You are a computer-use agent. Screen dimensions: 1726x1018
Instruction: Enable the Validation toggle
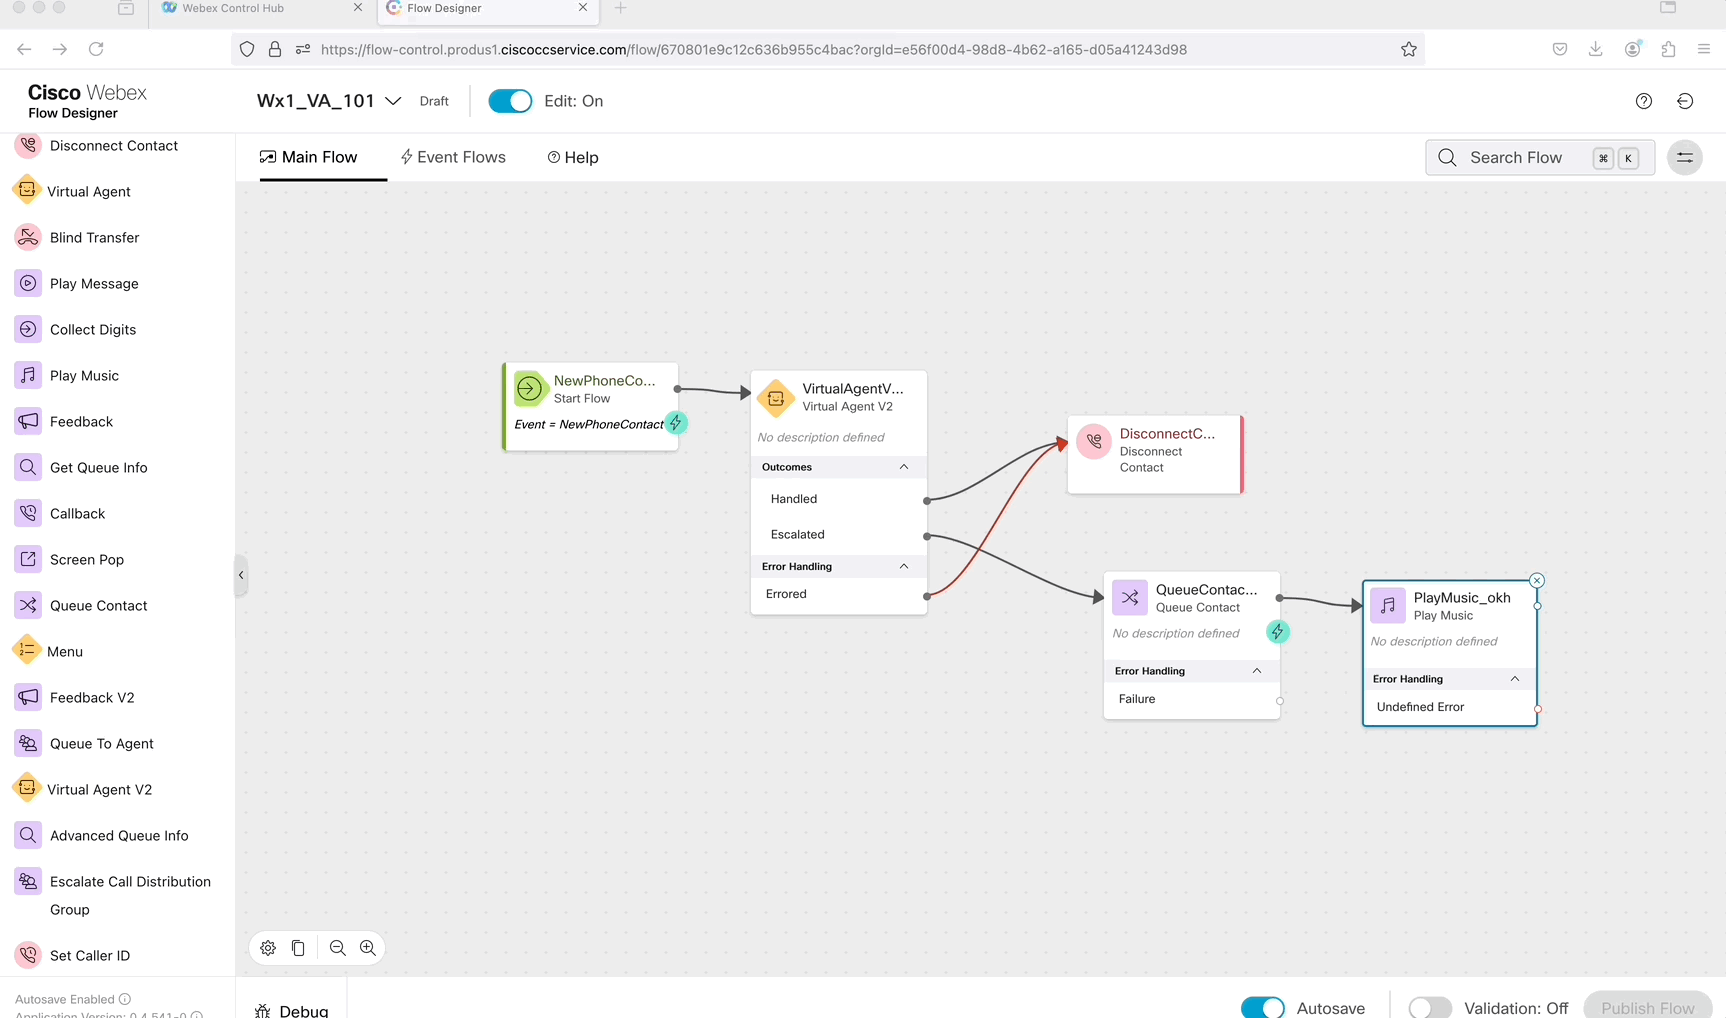pyautogui.click(x=1429, y=1007)
